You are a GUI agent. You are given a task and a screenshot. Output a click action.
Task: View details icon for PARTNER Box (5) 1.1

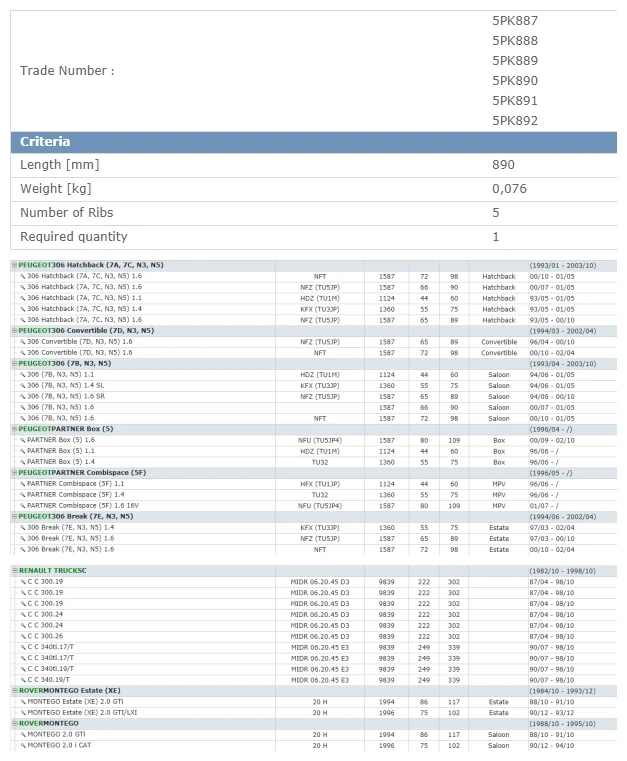22,451
